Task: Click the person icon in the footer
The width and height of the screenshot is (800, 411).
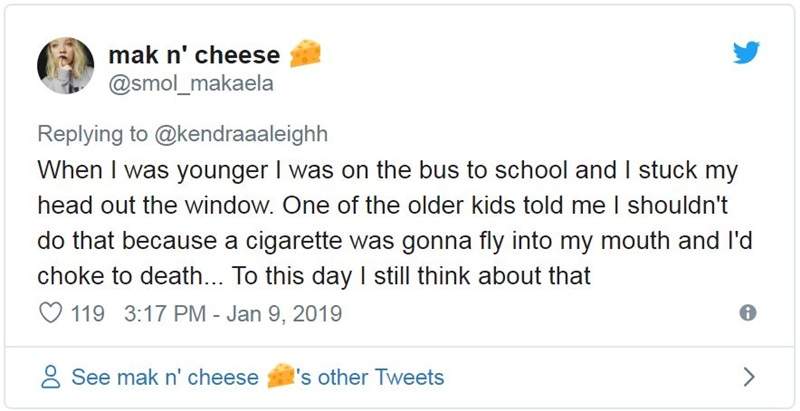Action: click(52, 378)
